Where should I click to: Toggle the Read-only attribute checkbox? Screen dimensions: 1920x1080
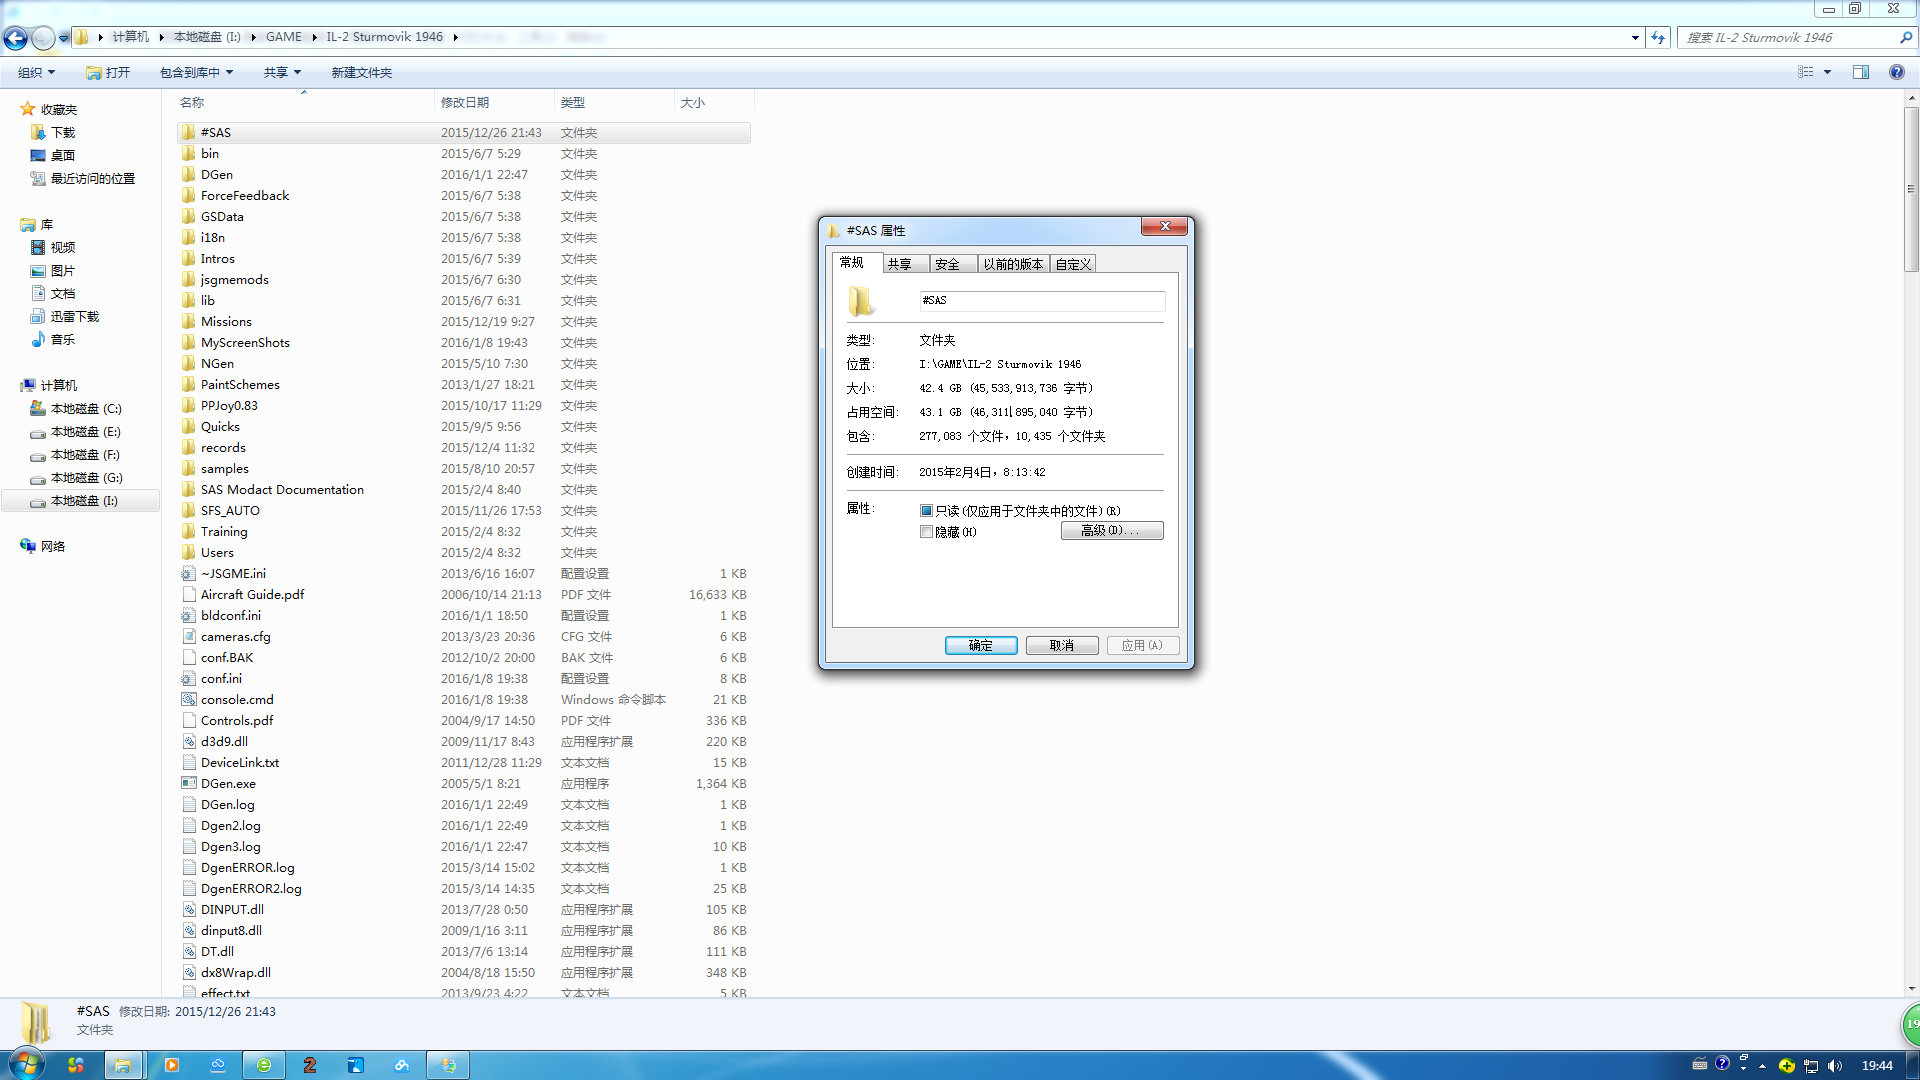(x=926, y=511)
